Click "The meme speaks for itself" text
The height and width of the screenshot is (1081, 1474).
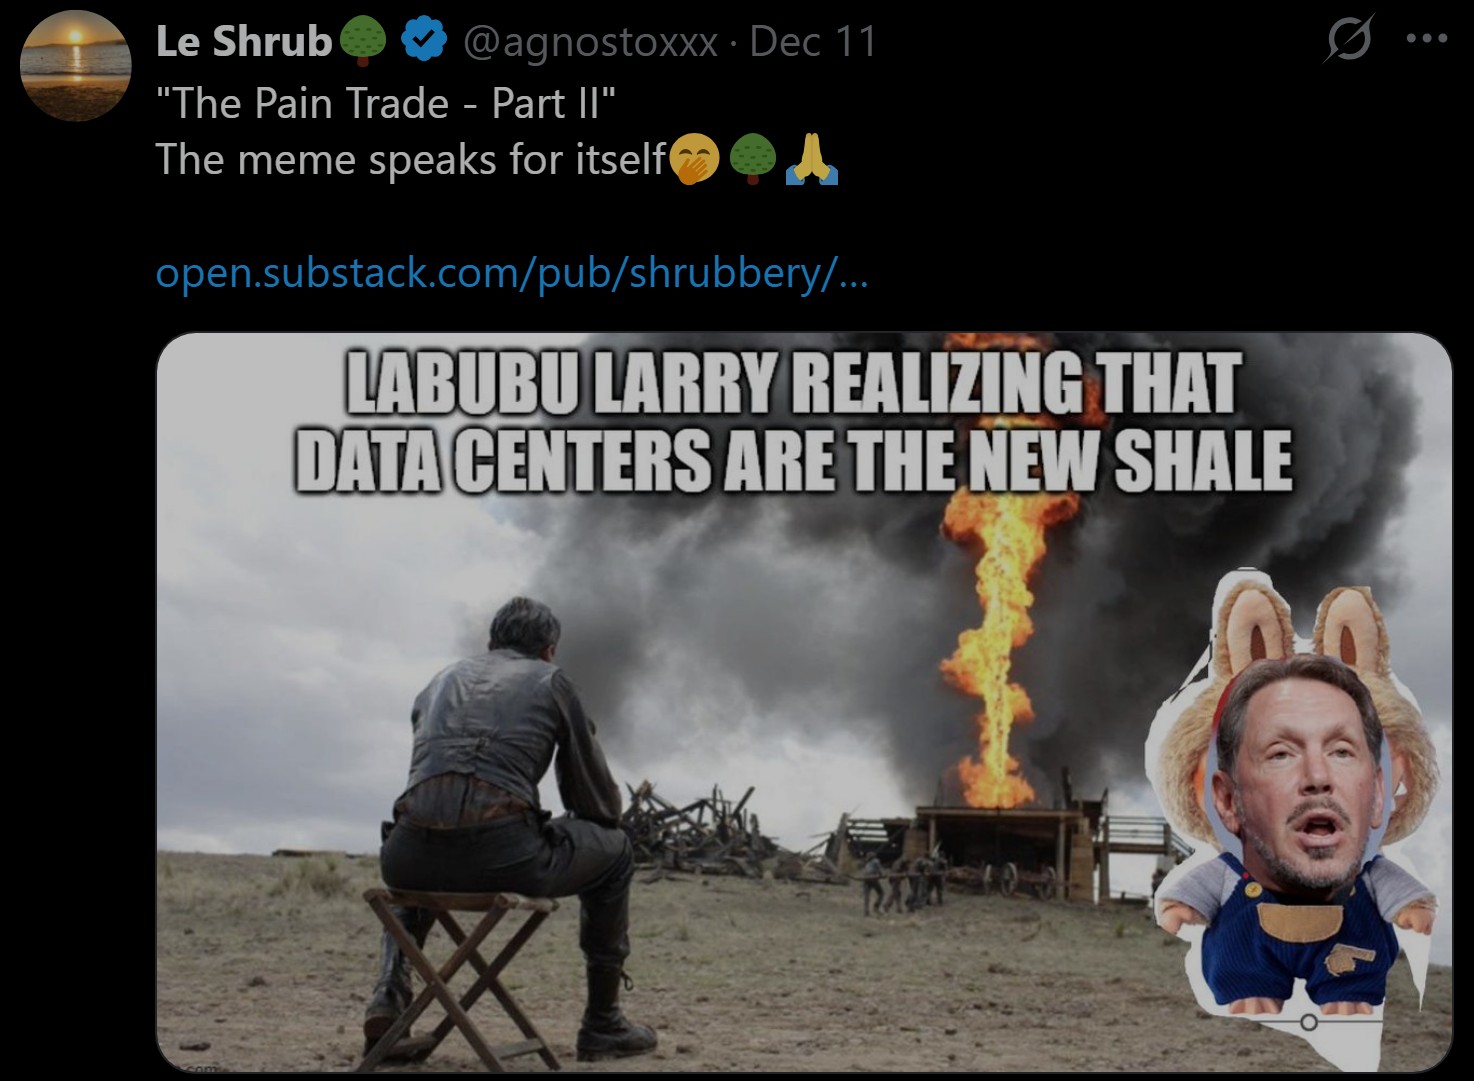click(411, 160)
